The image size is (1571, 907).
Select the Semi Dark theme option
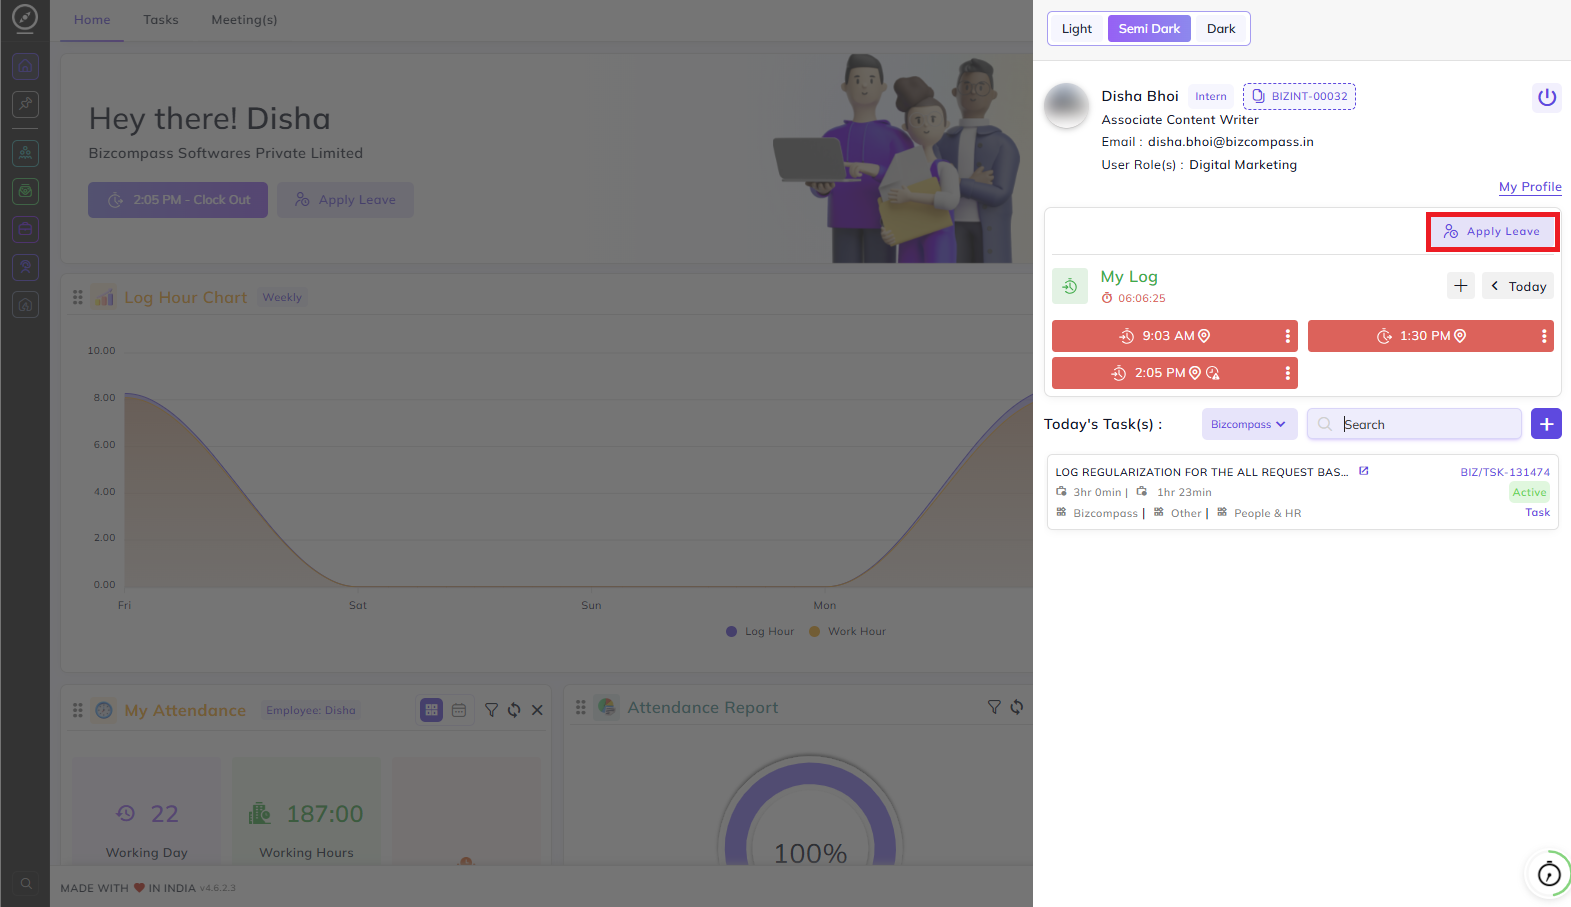pos(1149,29)
